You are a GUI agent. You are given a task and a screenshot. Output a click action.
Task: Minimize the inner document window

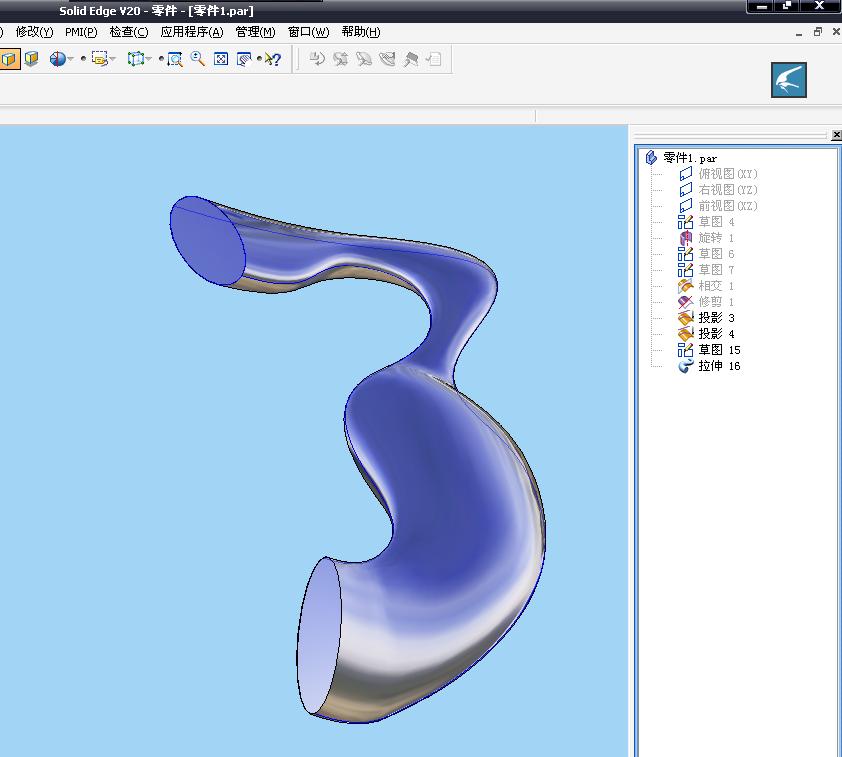click(x=799, y=33)
